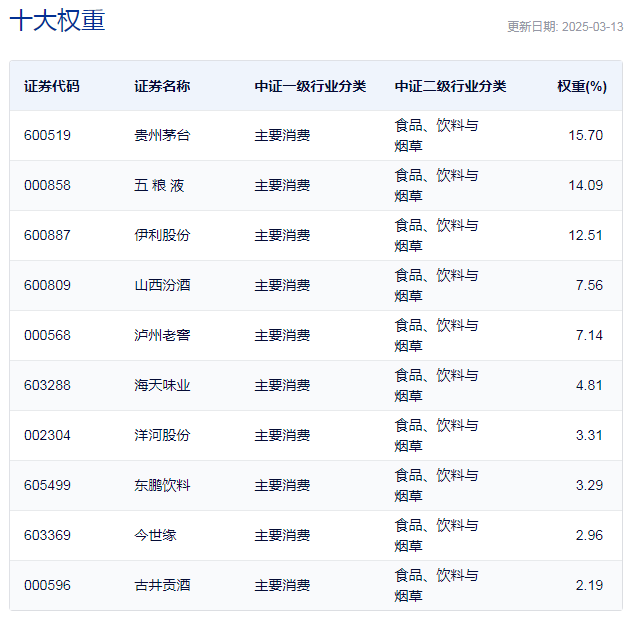Select the name 五粮液

(159, 185)
